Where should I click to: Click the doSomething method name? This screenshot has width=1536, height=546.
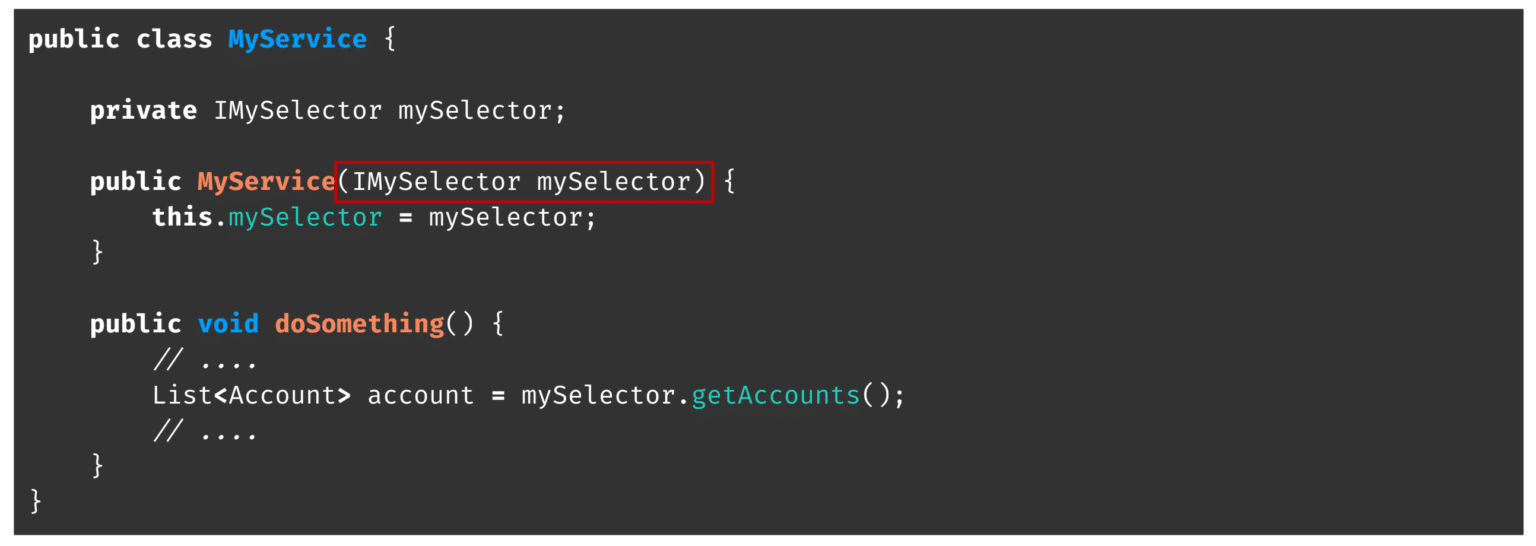(359, 325)
